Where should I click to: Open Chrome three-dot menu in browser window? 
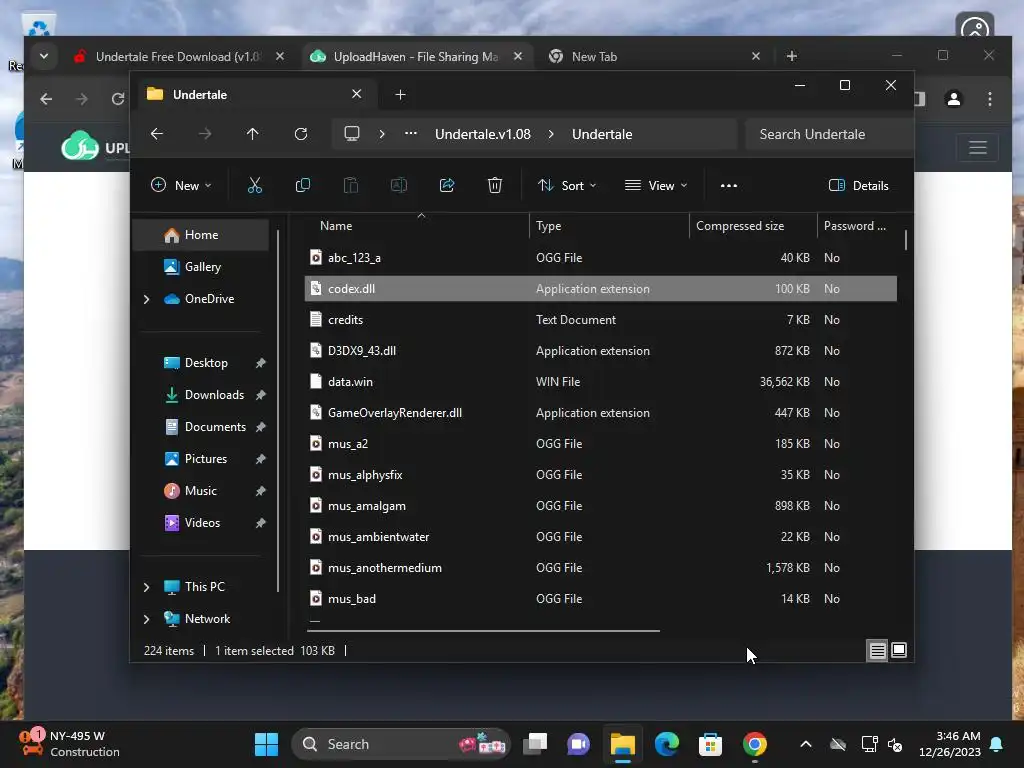click(x=990, y=99)
